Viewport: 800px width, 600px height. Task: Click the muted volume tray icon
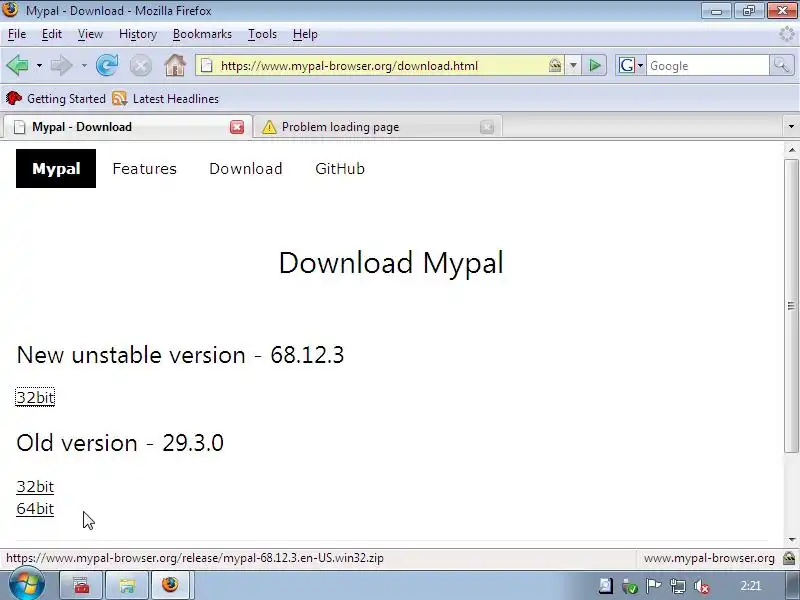[702, 586]
